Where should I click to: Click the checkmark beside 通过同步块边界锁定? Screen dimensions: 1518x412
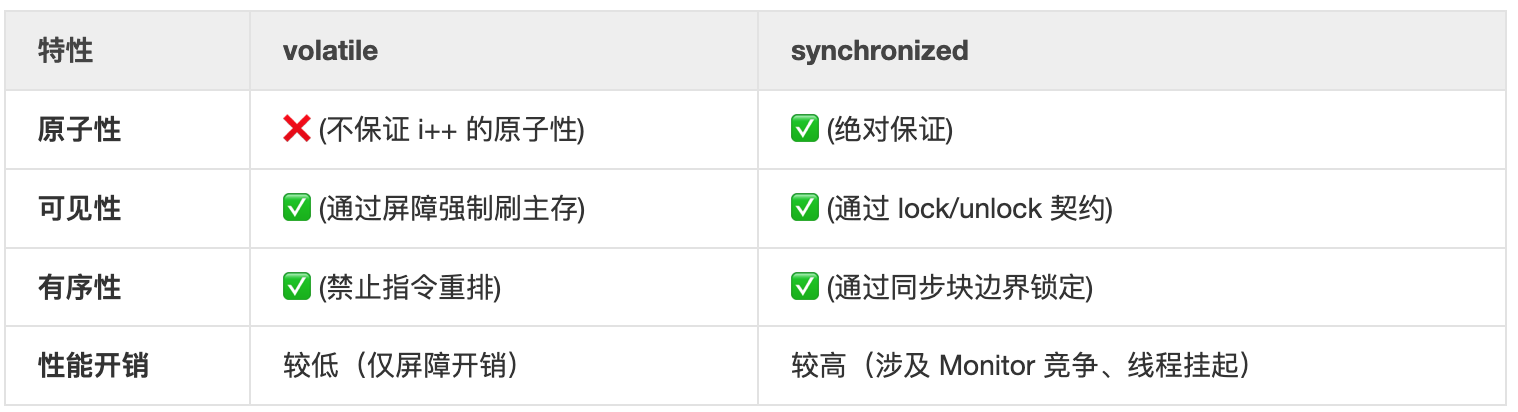[805, 287]
